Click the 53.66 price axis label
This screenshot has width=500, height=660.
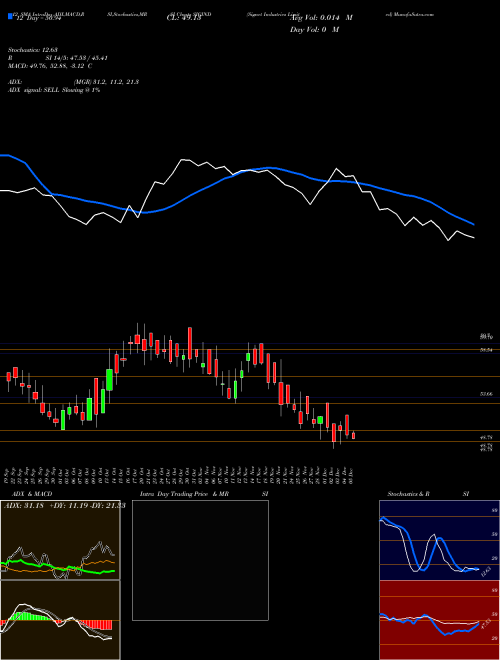(486, 394)
